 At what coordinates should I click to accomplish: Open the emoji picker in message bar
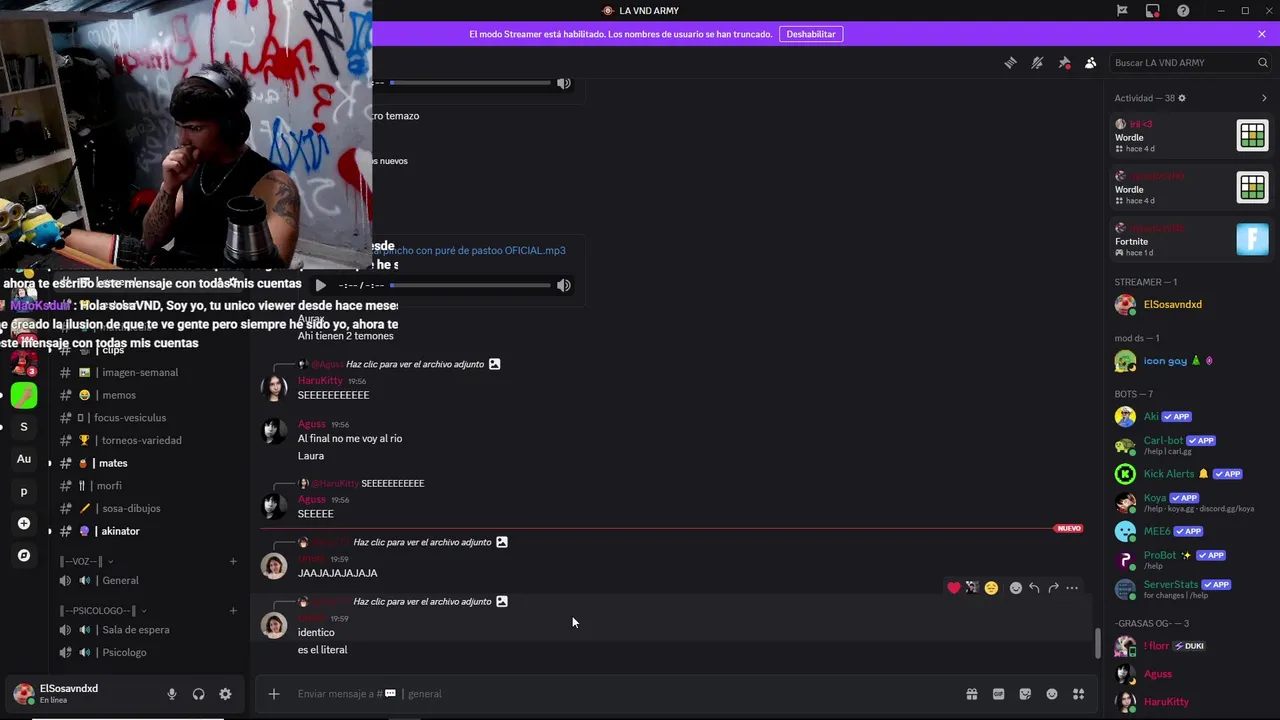(1052, 694)
